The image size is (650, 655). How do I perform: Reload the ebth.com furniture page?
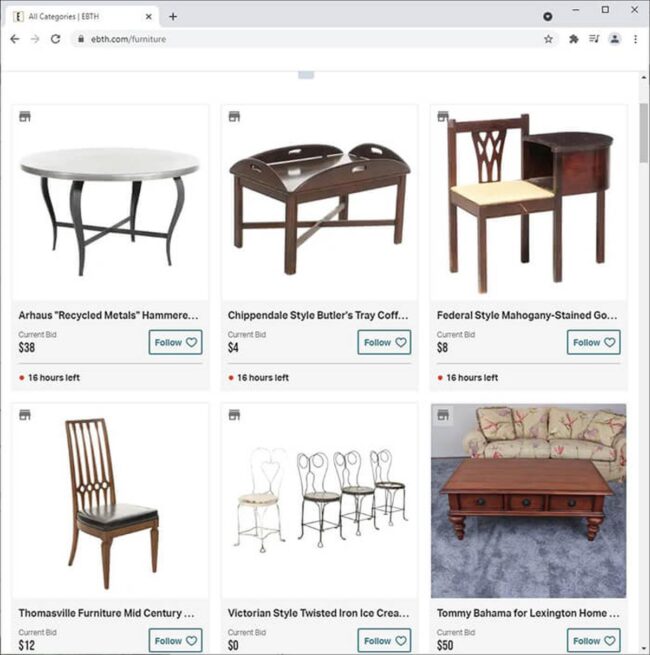pos(55,39)
